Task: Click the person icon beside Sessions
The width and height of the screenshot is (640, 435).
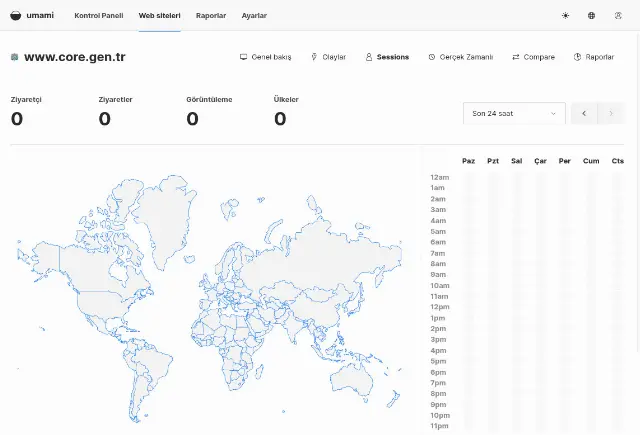Action: 369,57
